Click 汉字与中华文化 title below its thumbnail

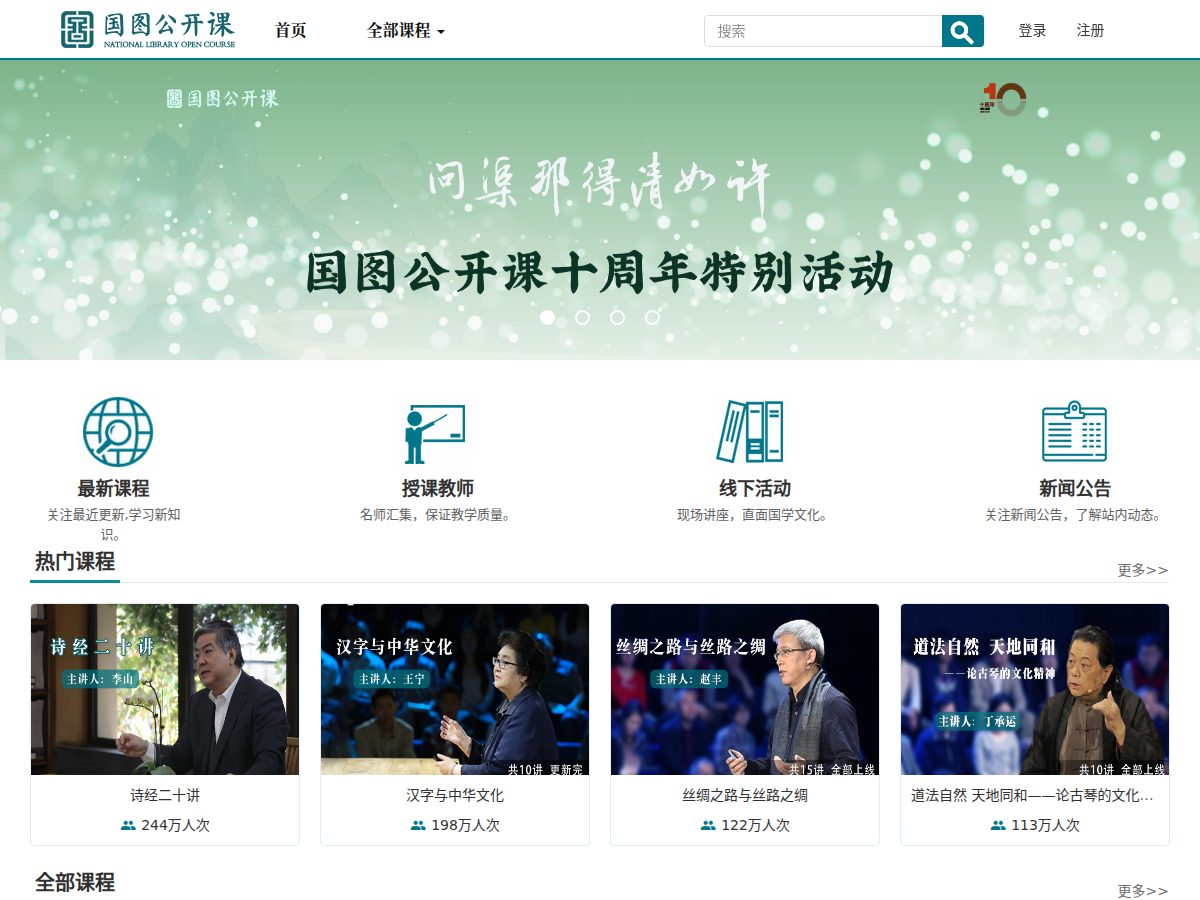tap(455, 796)
